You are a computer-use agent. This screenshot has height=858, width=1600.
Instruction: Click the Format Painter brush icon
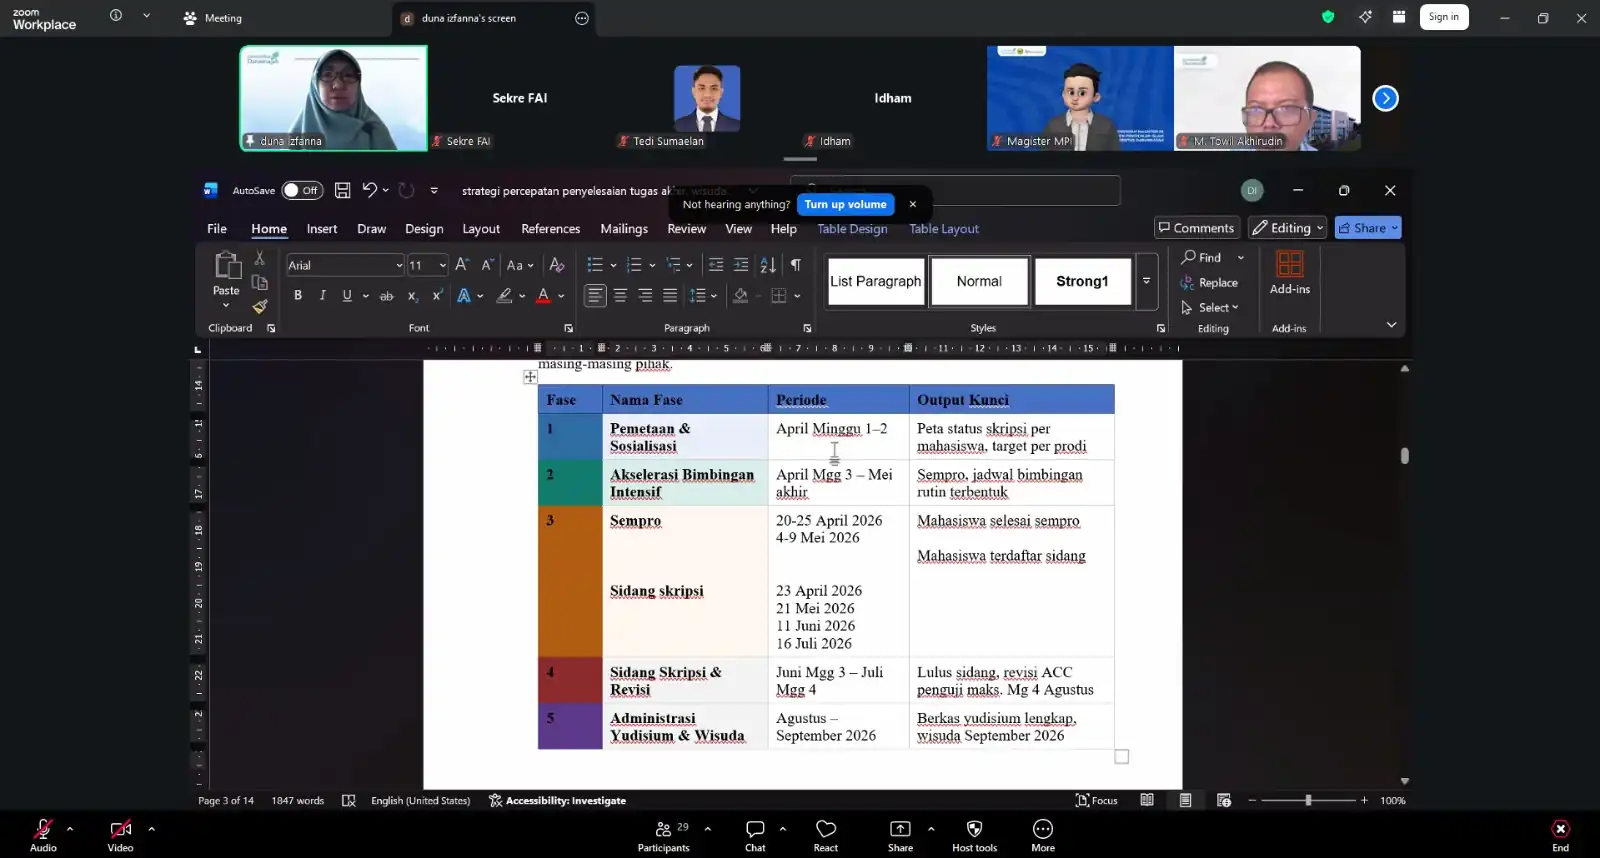click(260, 307)
